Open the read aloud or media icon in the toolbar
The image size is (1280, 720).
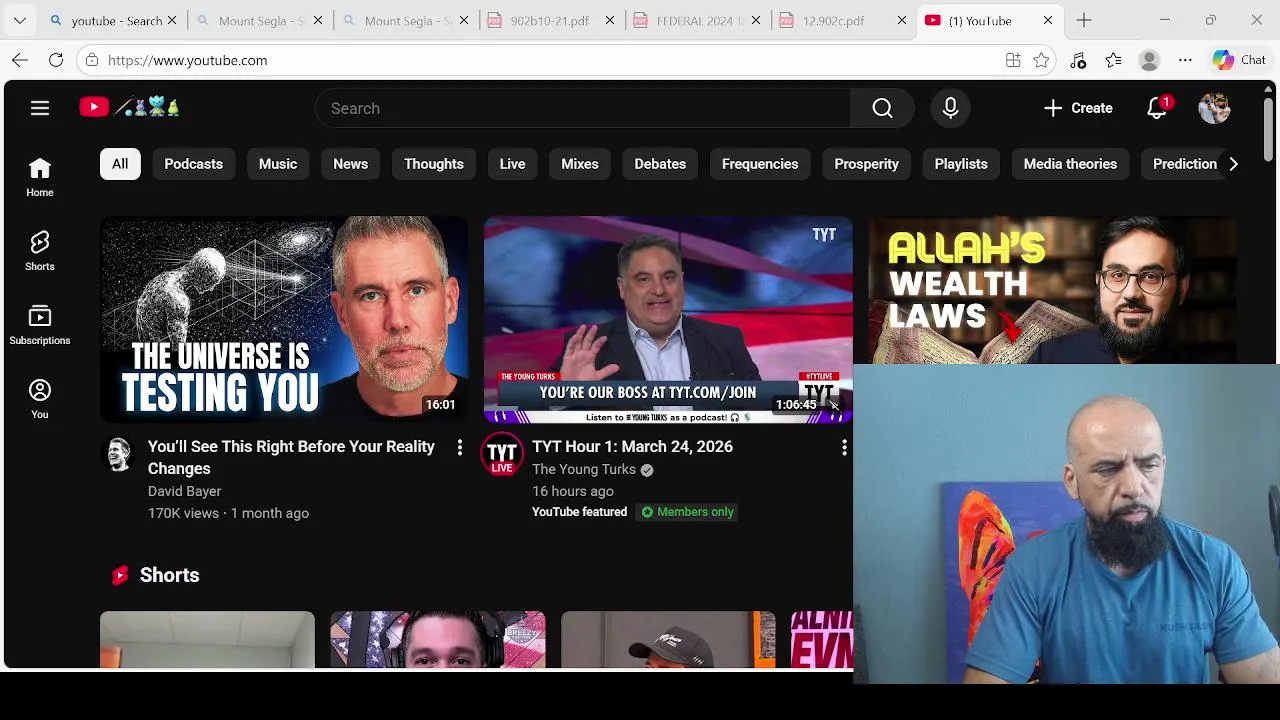pos(1077,60)
